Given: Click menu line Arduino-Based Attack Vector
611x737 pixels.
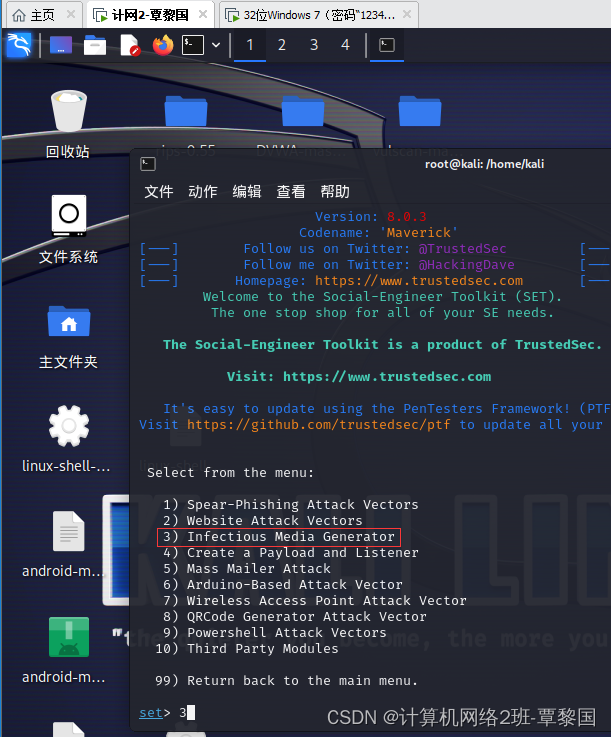Looking at the screenshot, I should coord(282,584).
